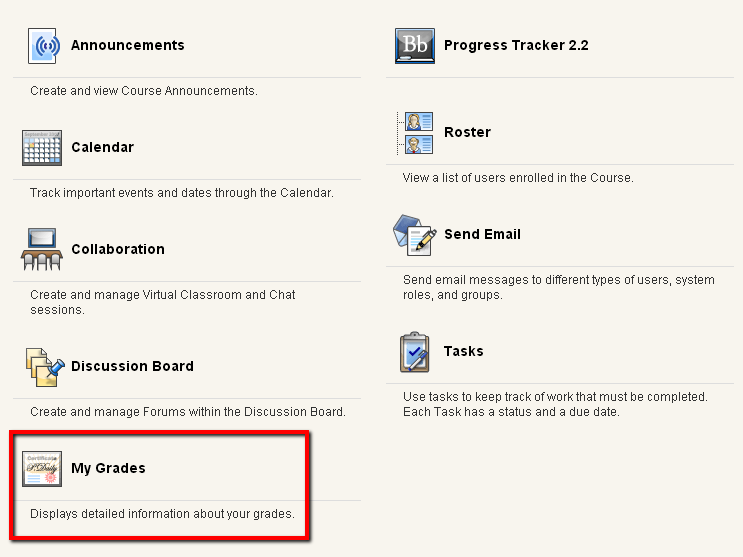
Task: Open the Calendar grid icon
Action: tap(42, 148)
